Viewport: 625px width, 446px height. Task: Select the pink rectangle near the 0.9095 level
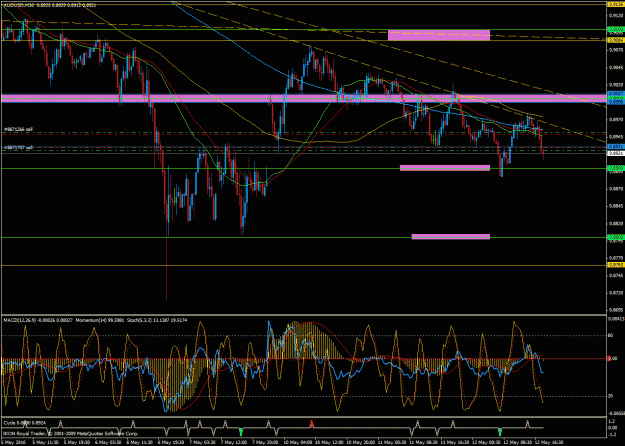tap(439, 35)
